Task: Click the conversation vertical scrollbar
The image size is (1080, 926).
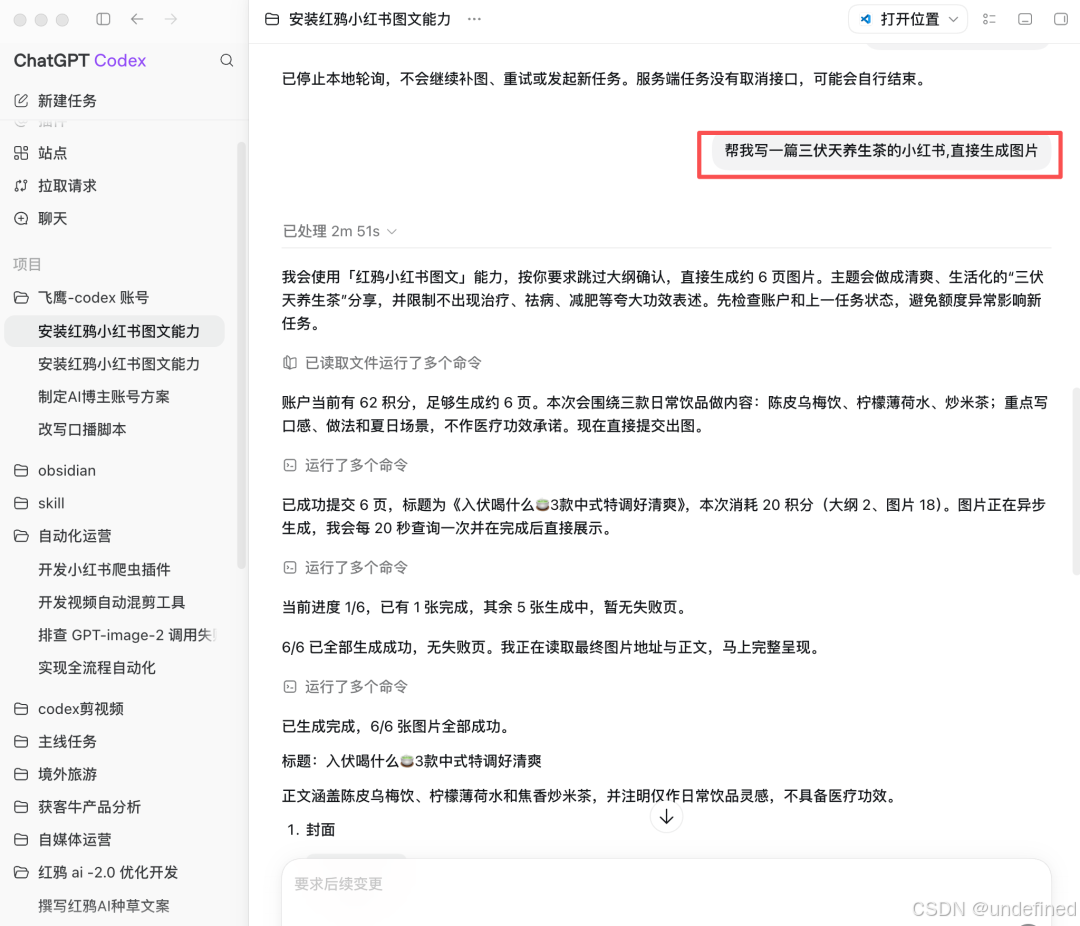Action: (1076, 481)
